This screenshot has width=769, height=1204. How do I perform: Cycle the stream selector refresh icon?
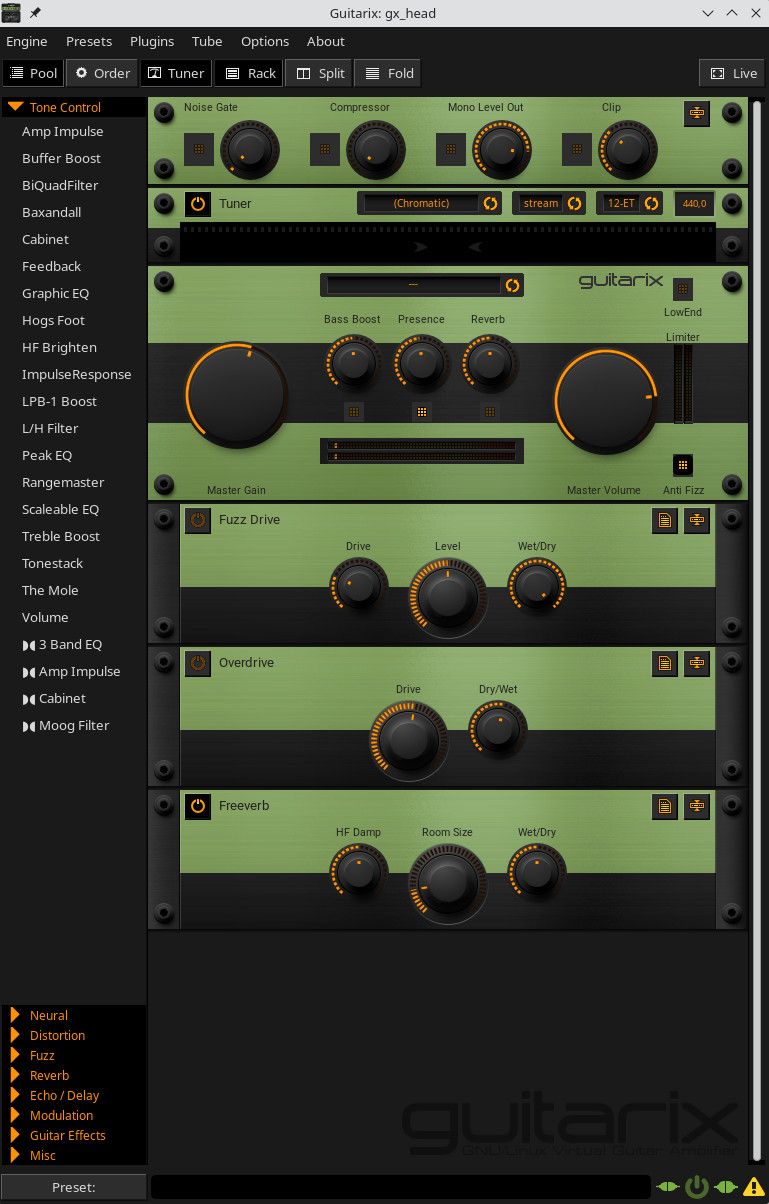point(574,203)
